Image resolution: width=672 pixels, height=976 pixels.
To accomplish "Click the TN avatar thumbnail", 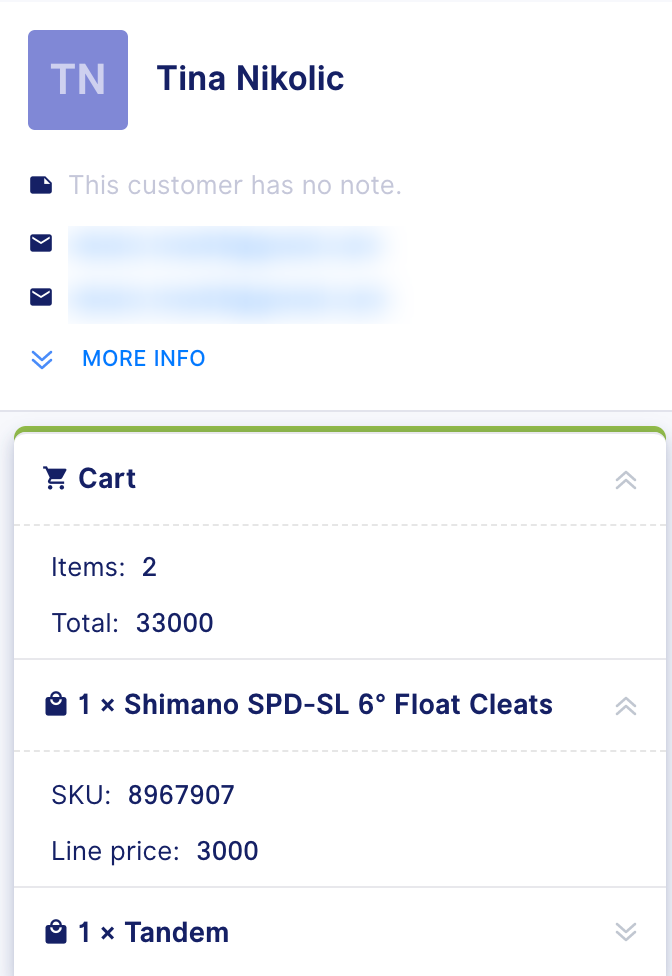I will click(x=78, y=80).
